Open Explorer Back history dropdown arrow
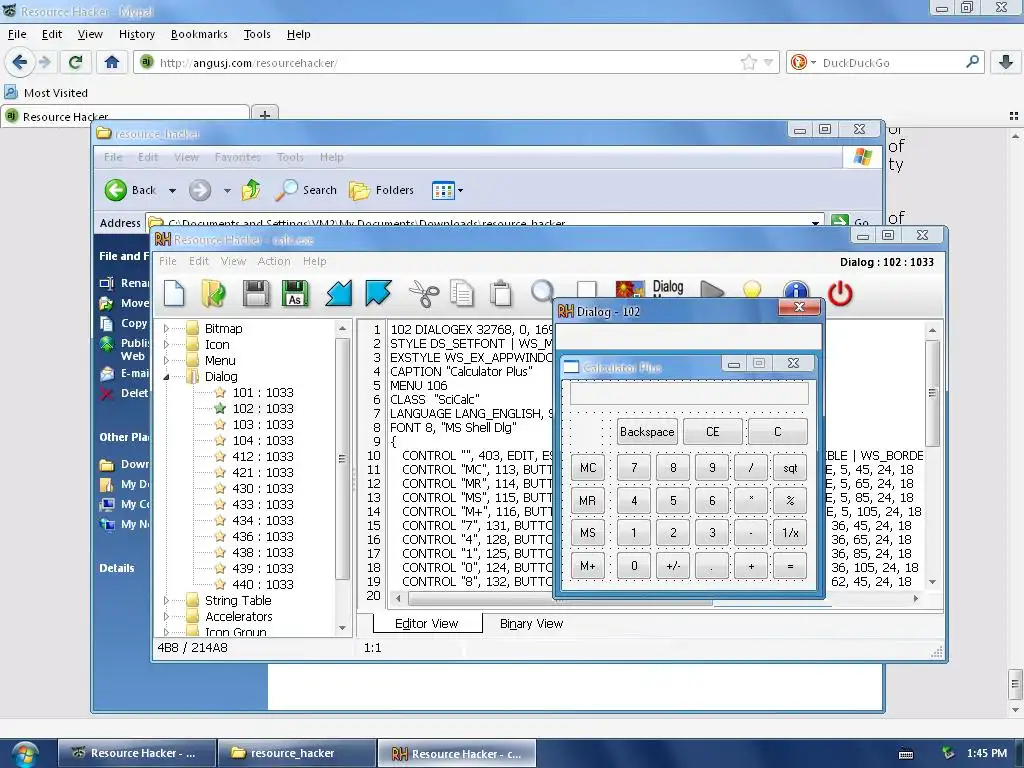 (172, 191)
